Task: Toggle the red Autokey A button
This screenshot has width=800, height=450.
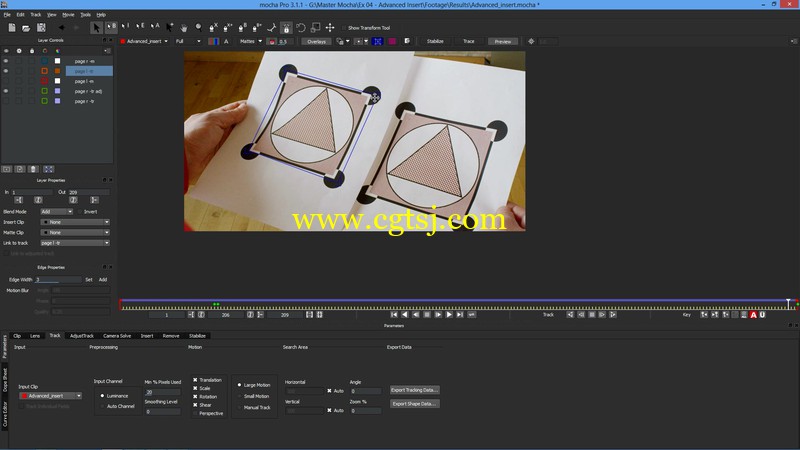Action: 753,315
